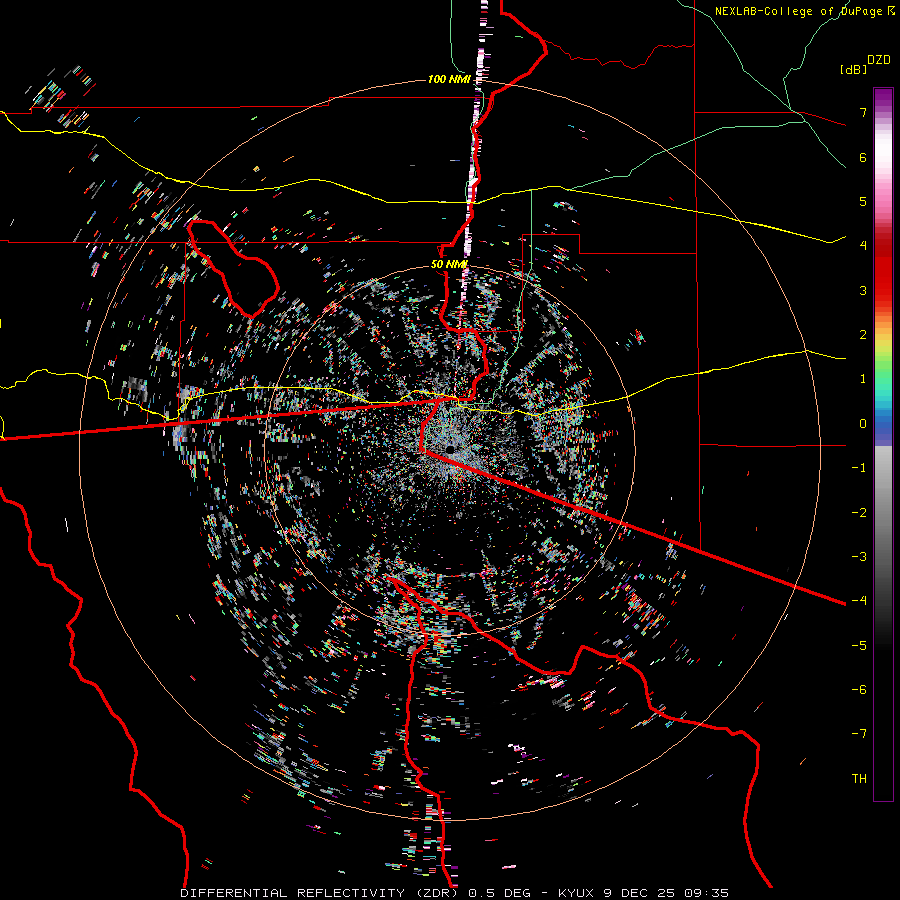
Task: Click the 50 NMI range ring label
Action: [x=449, y=265]
